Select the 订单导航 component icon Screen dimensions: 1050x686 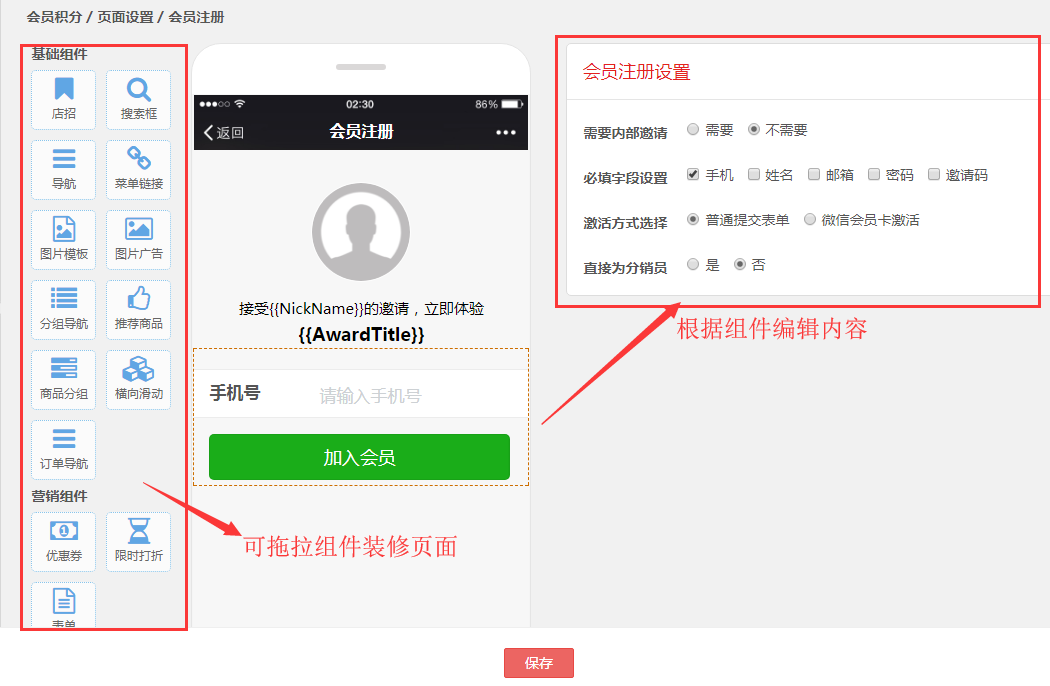pos(64,450)
